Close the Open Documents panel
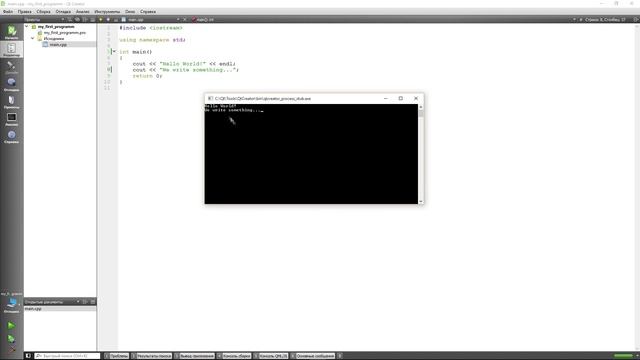The height and width of the screenshot is (360, 640). coord(93,302)
